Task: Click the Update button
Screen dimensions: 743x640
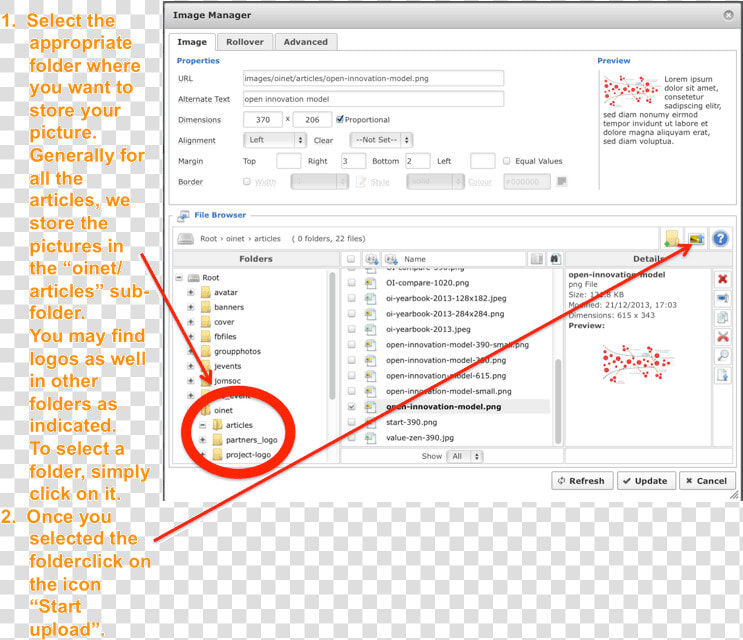Action: [x=646, y=481]
